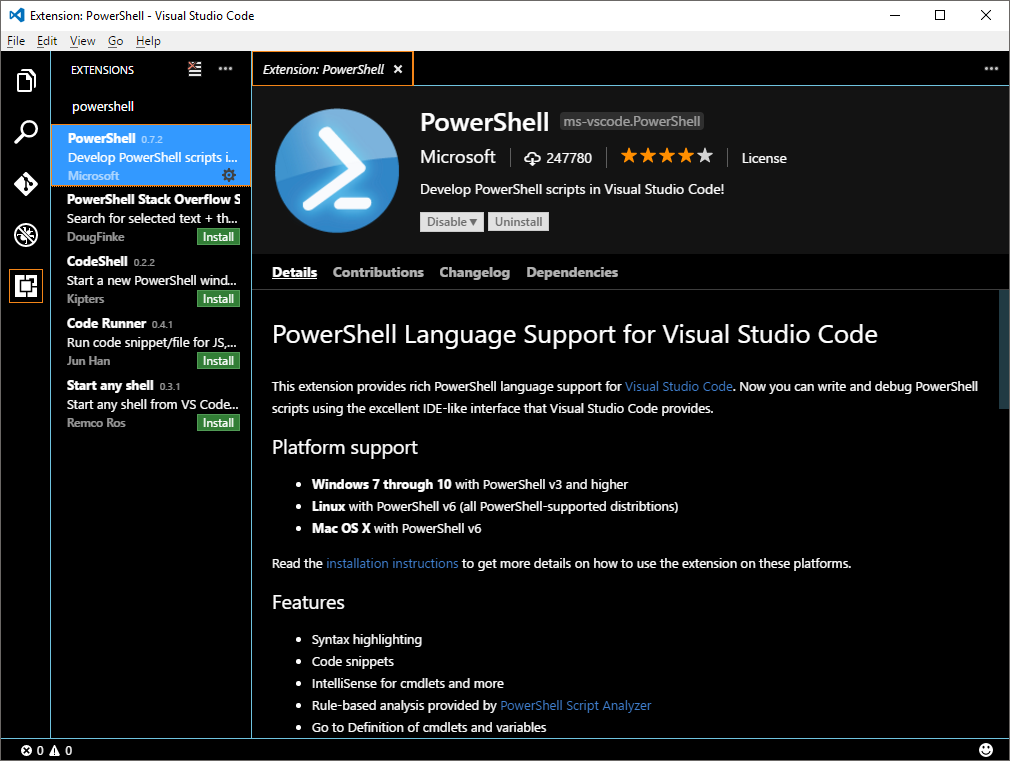Click the 'Mac OS X with PowerShell v6' item

tap(396, 528)
